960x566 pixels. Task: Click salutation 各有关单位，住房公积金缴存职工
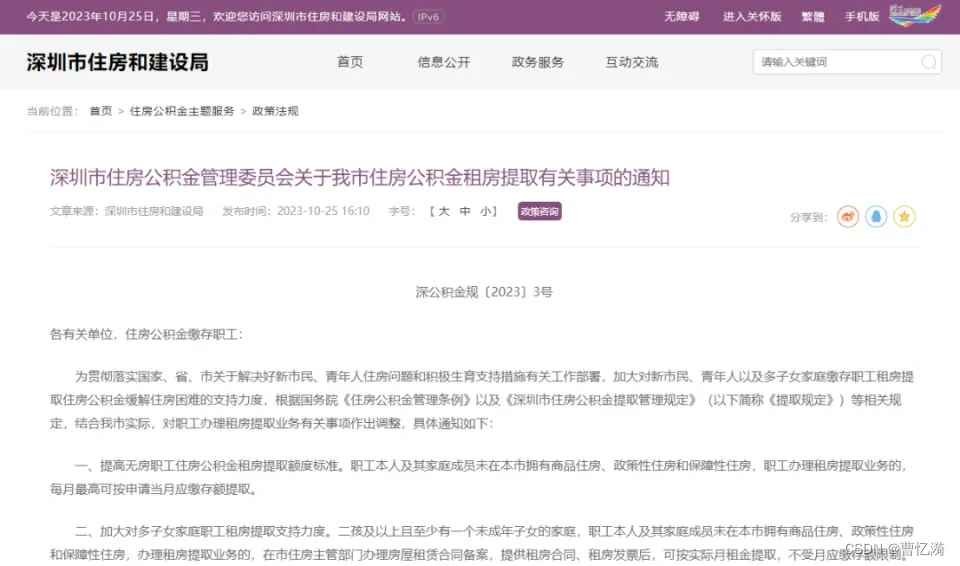tap(146, 334)
